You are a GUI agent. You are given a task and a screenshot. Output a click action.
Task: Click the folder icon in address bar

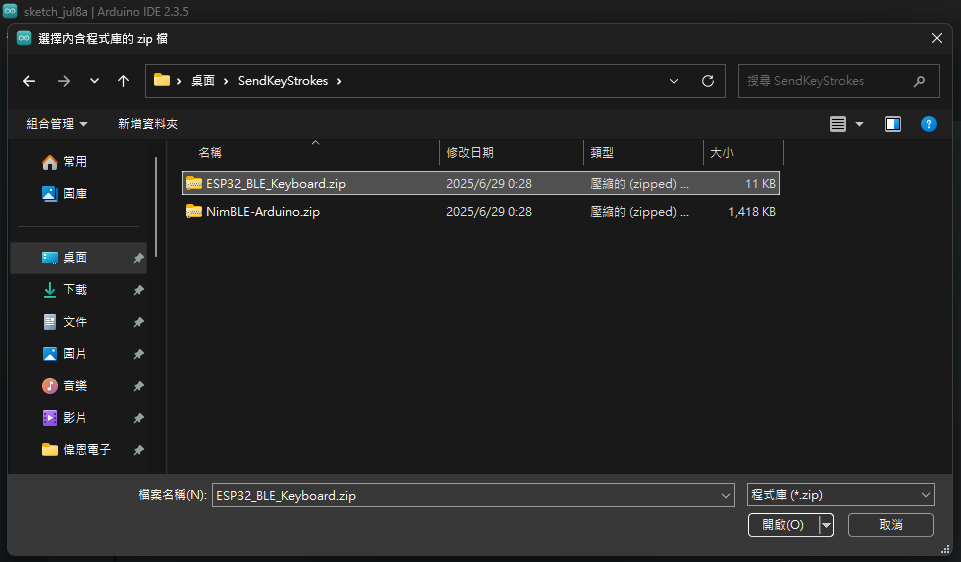(162, 80)
